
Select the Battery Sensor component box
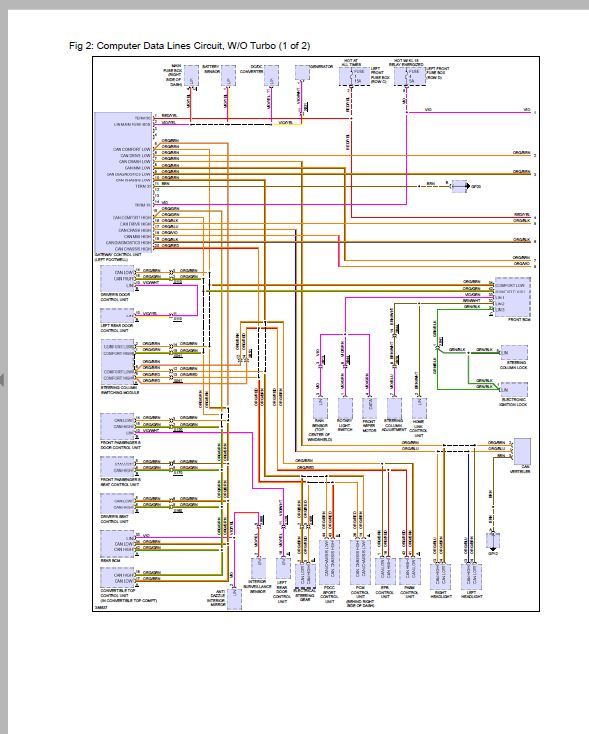point(228,75)
